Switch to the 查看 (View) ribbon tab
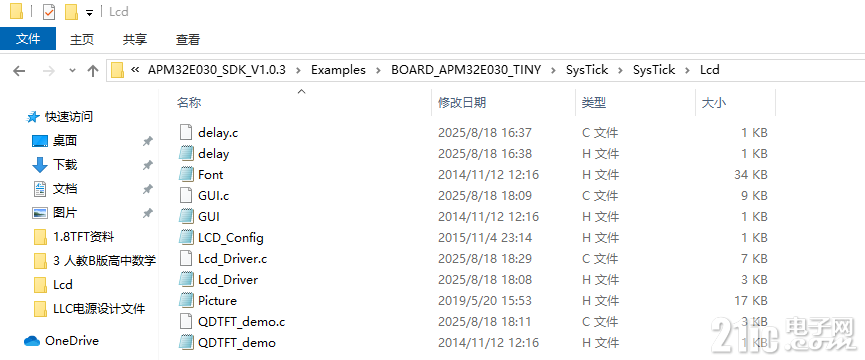 pyautogui.click(x=188, y=39)
